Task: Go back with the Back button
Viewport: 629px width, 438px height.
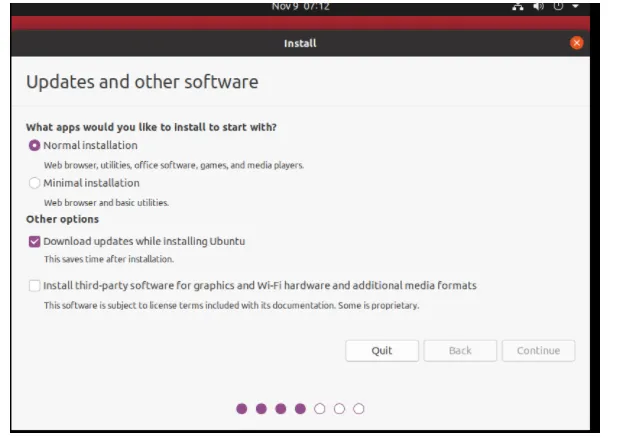Action: pos(460,351)
